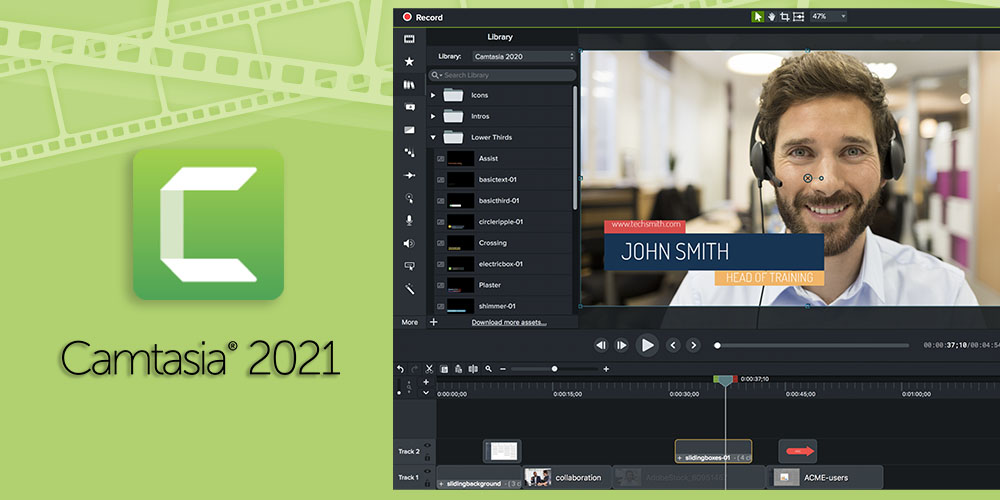Select the Crop tool in canvas toolbar

[785, 17]
